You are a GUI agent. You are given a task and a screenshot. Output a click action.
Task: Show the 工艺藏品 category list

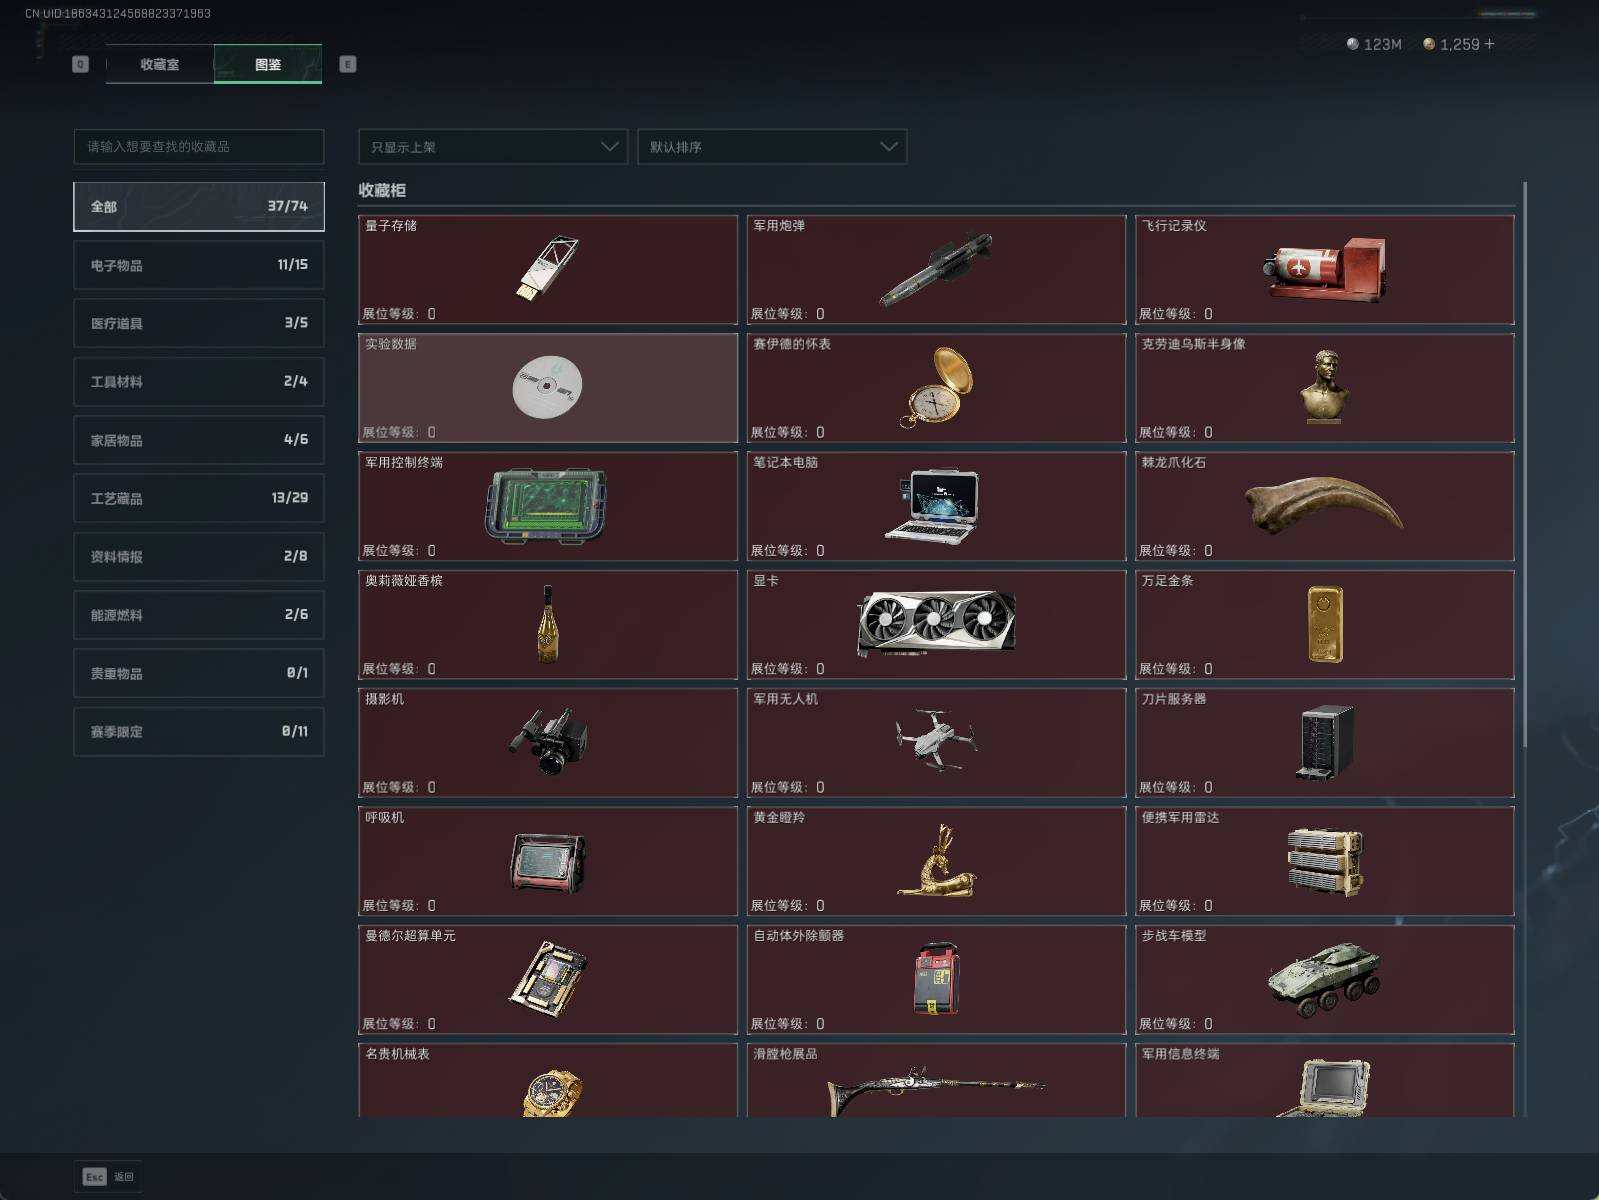coord(199,498)
